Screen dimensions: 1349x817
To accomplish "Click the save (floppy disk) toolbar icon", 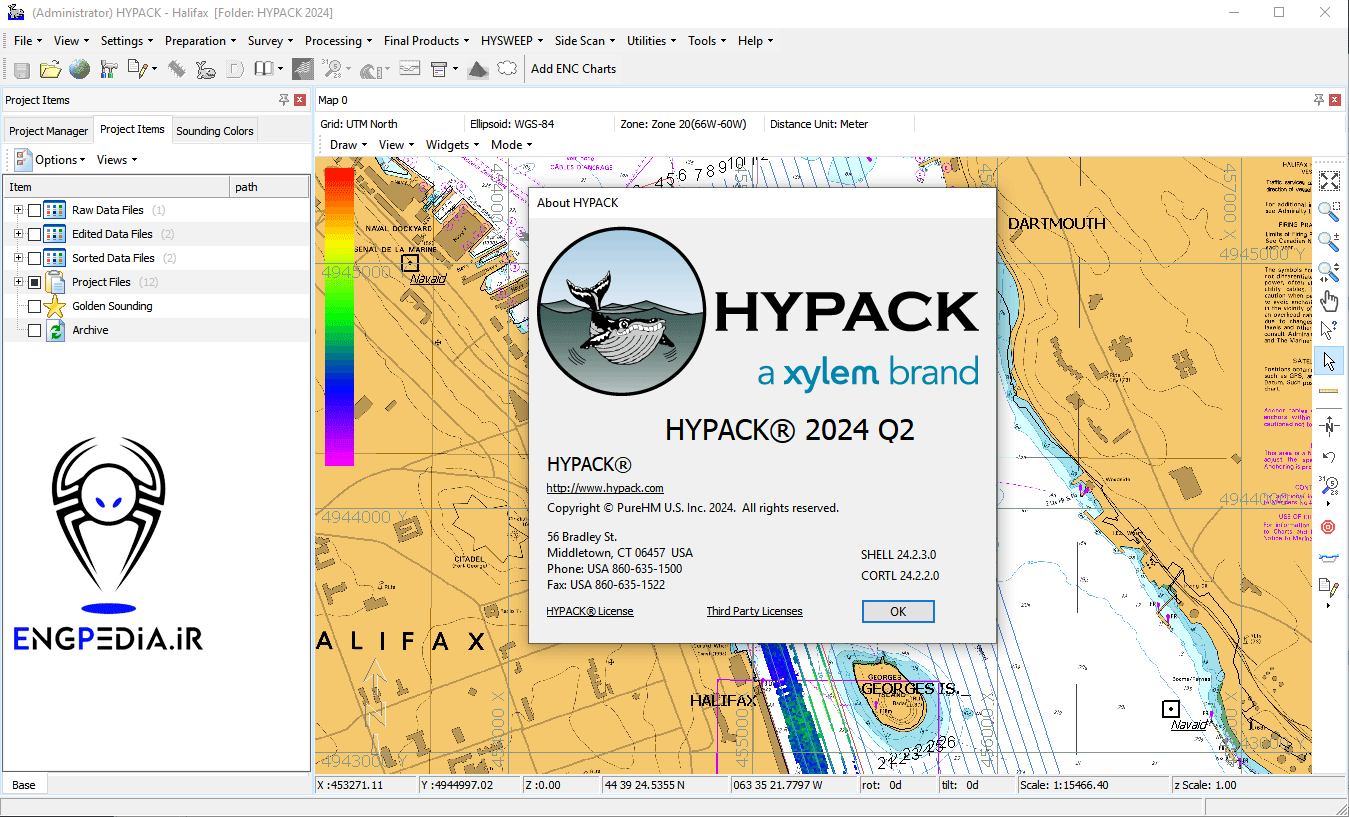I will (21, 69).
